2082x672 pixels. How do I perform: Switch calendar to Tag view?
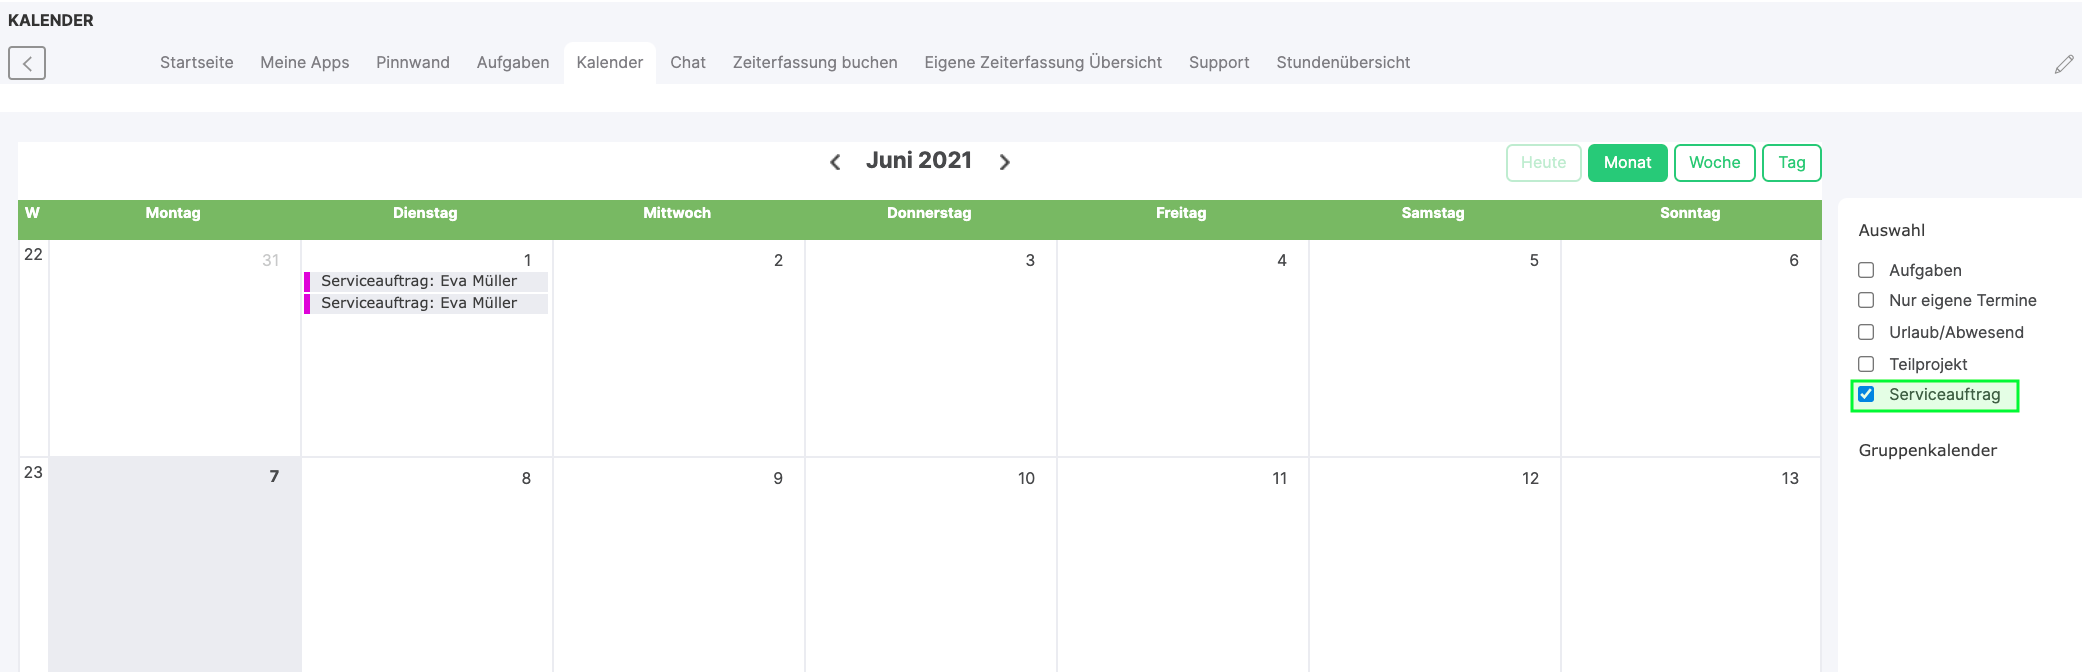(1791, 162)
